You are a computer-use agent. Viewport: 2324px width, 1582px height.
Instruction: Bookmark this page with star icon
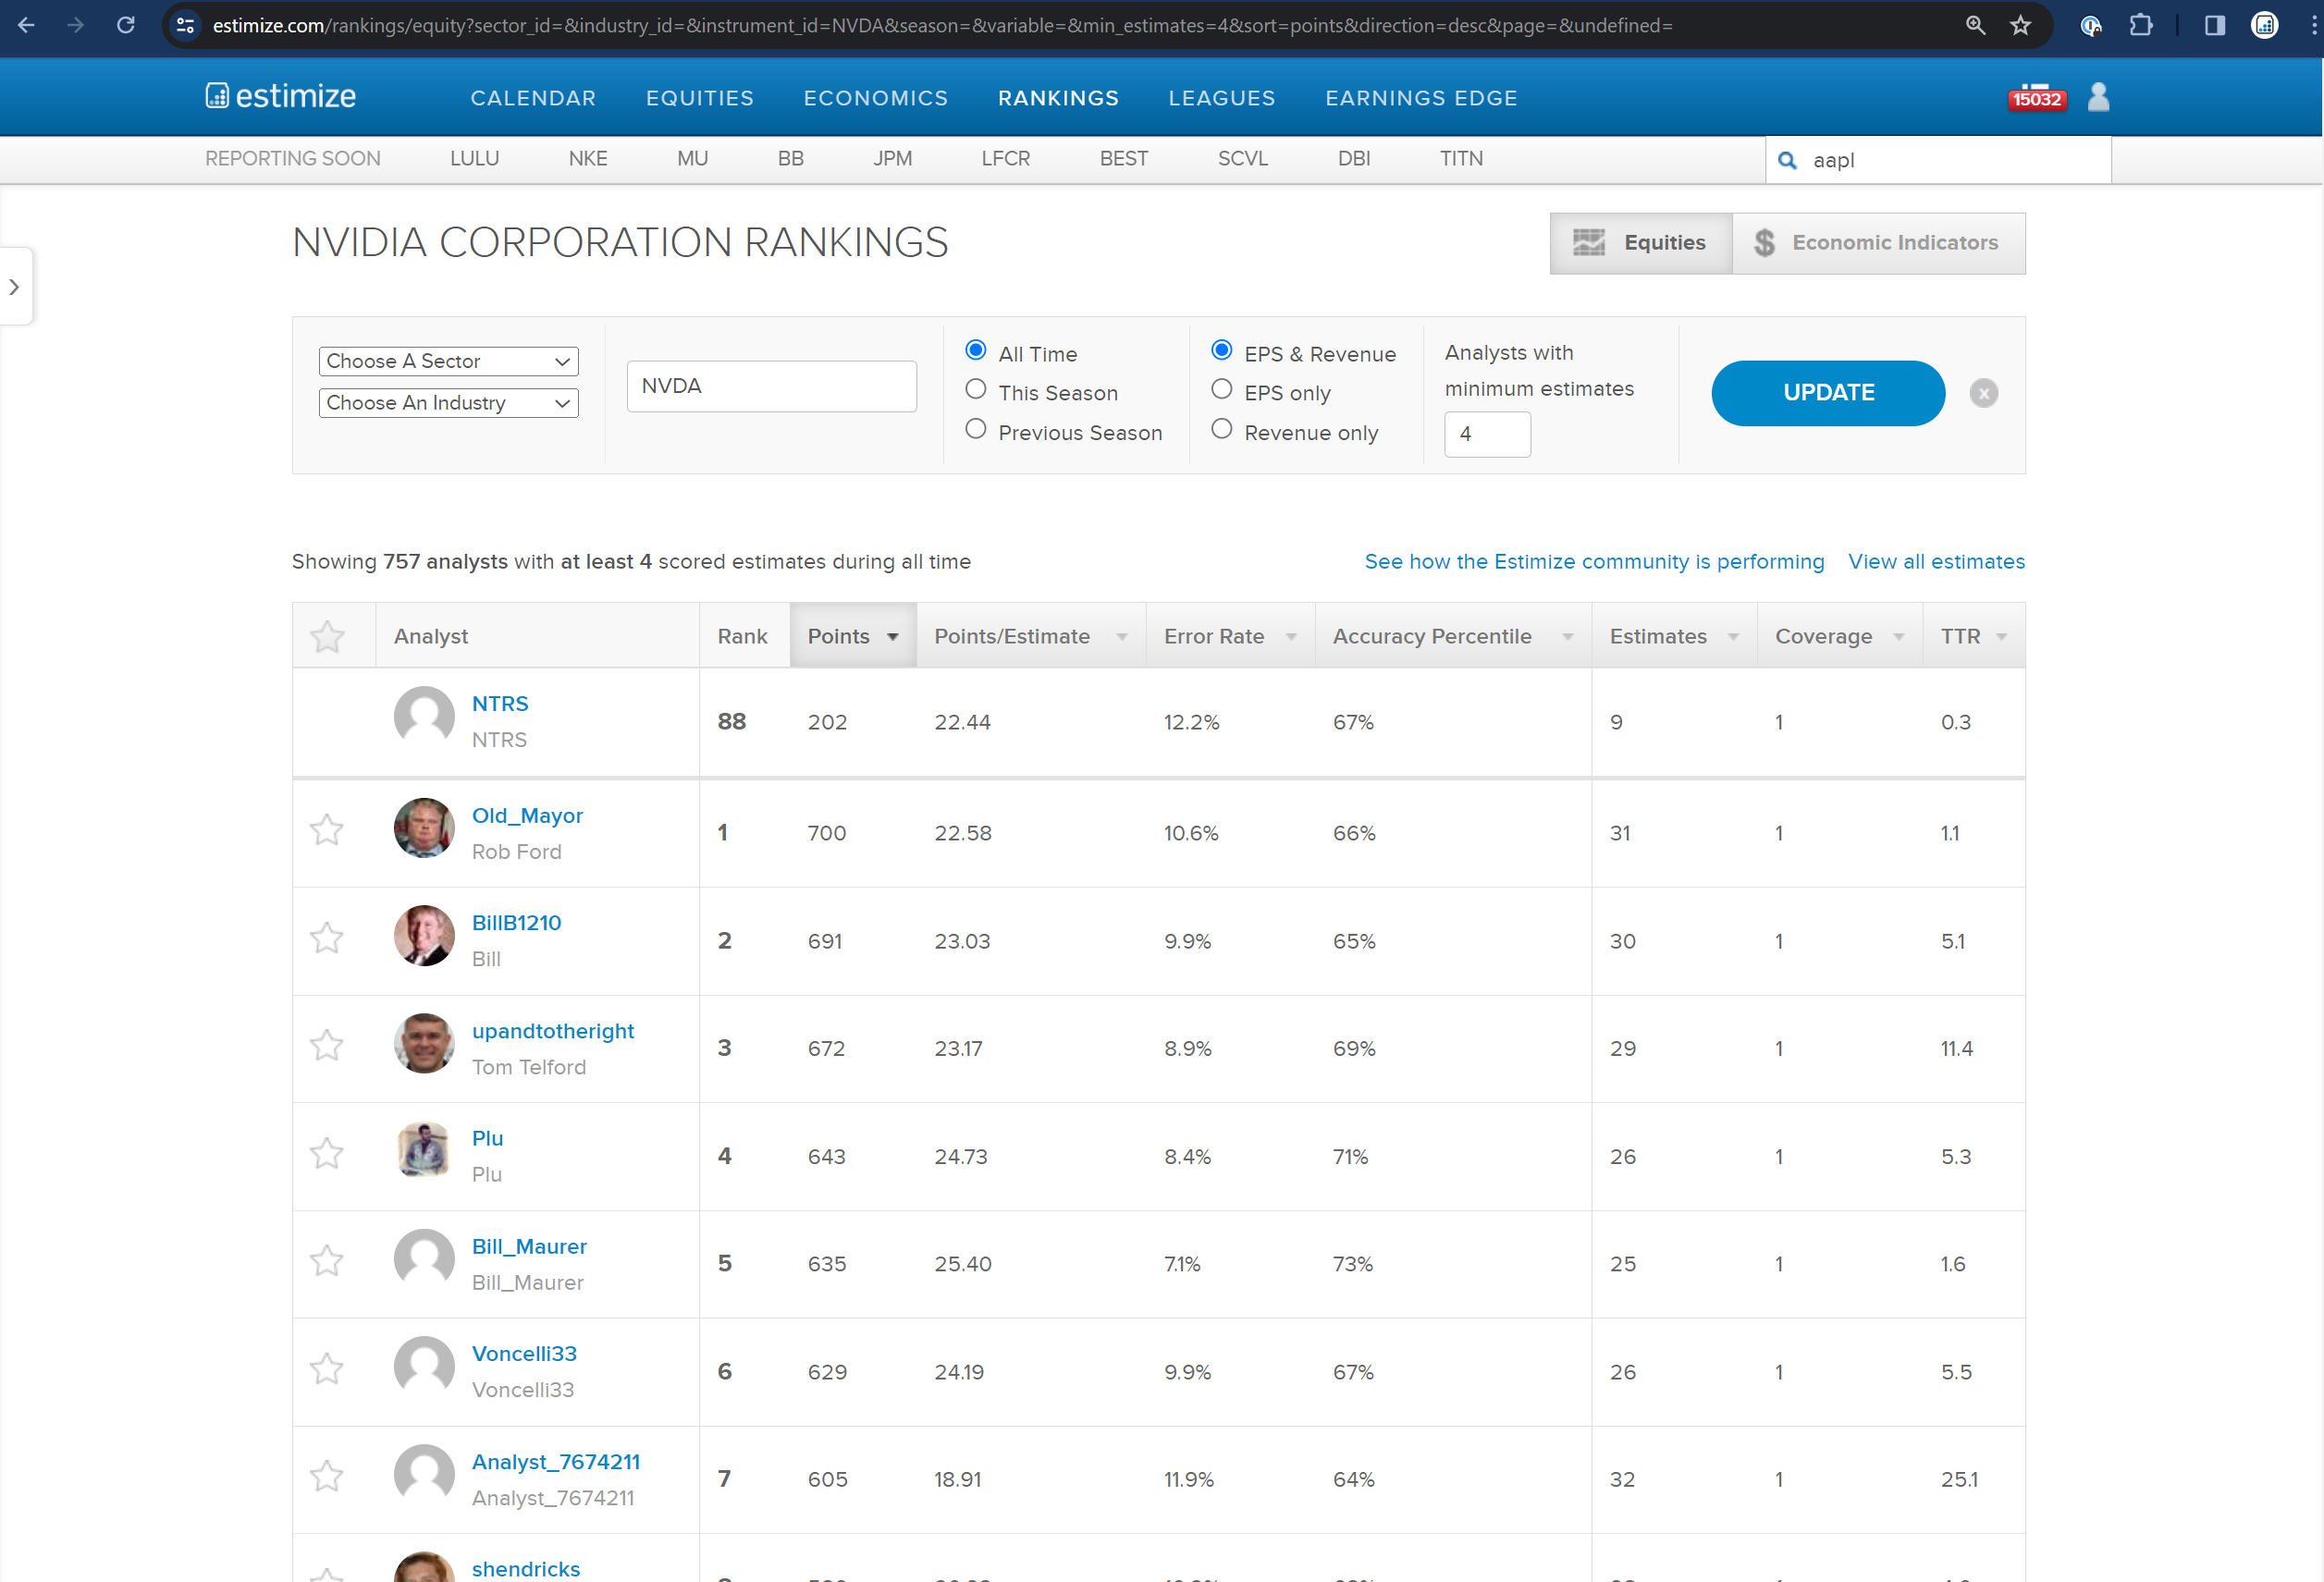2020,25
